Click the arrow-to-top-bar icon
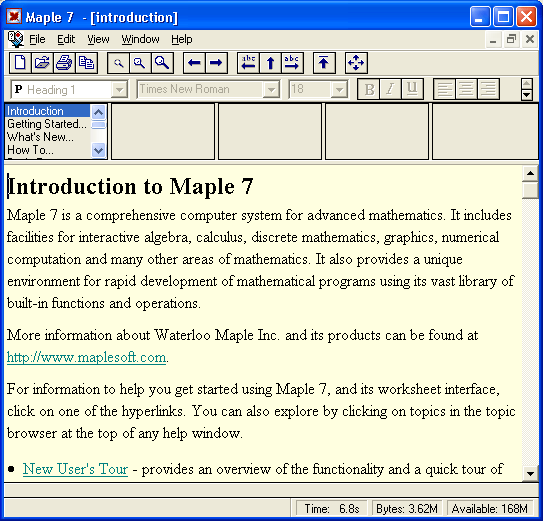This screenshot has height=521, width=543. pos(324,63)
